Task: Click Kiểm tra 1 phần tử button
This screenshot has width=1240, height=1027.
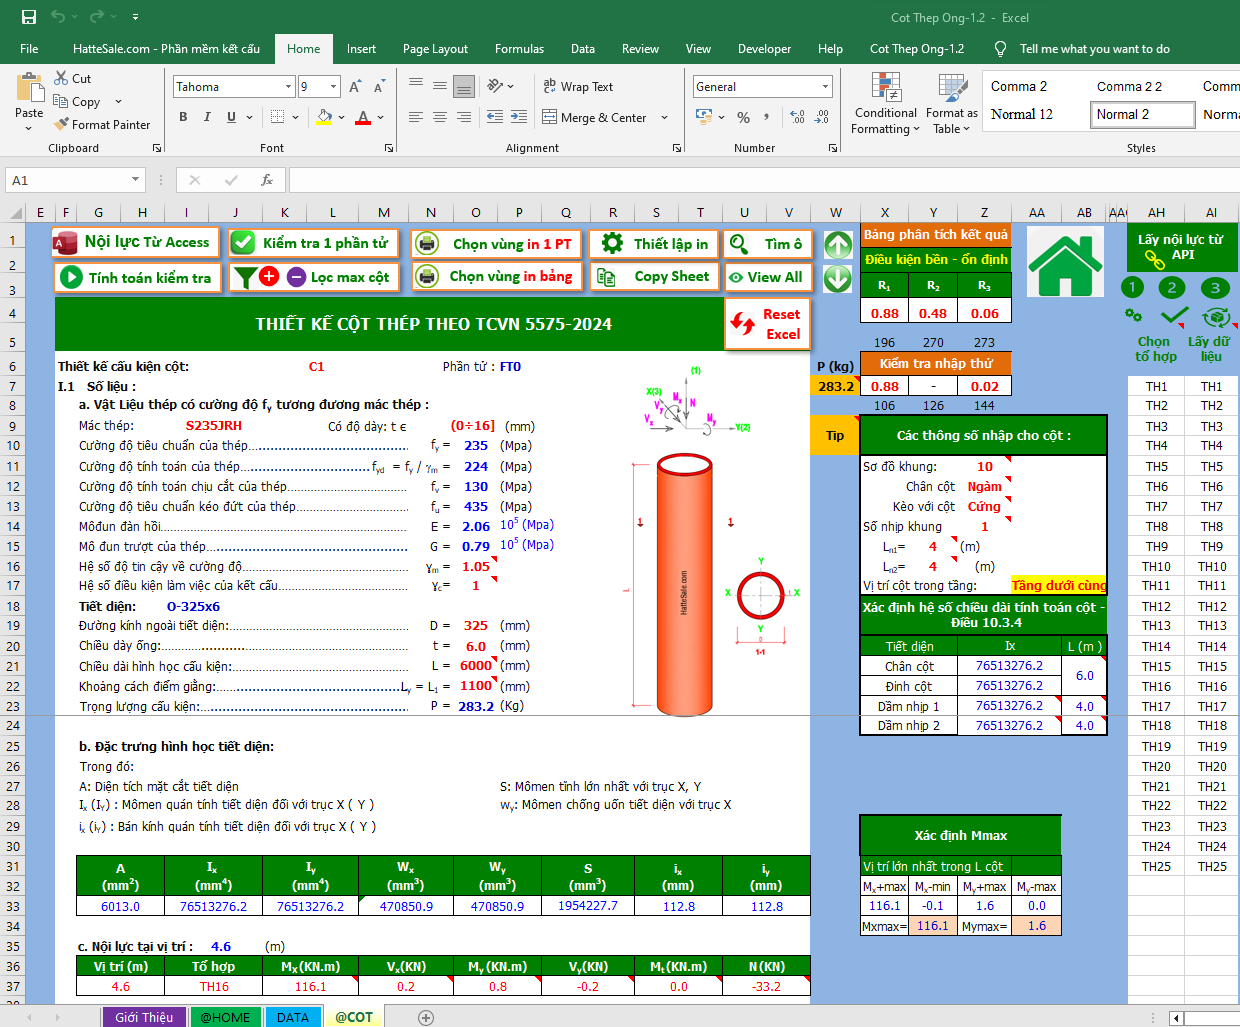Action: click(x=313, y=243)
